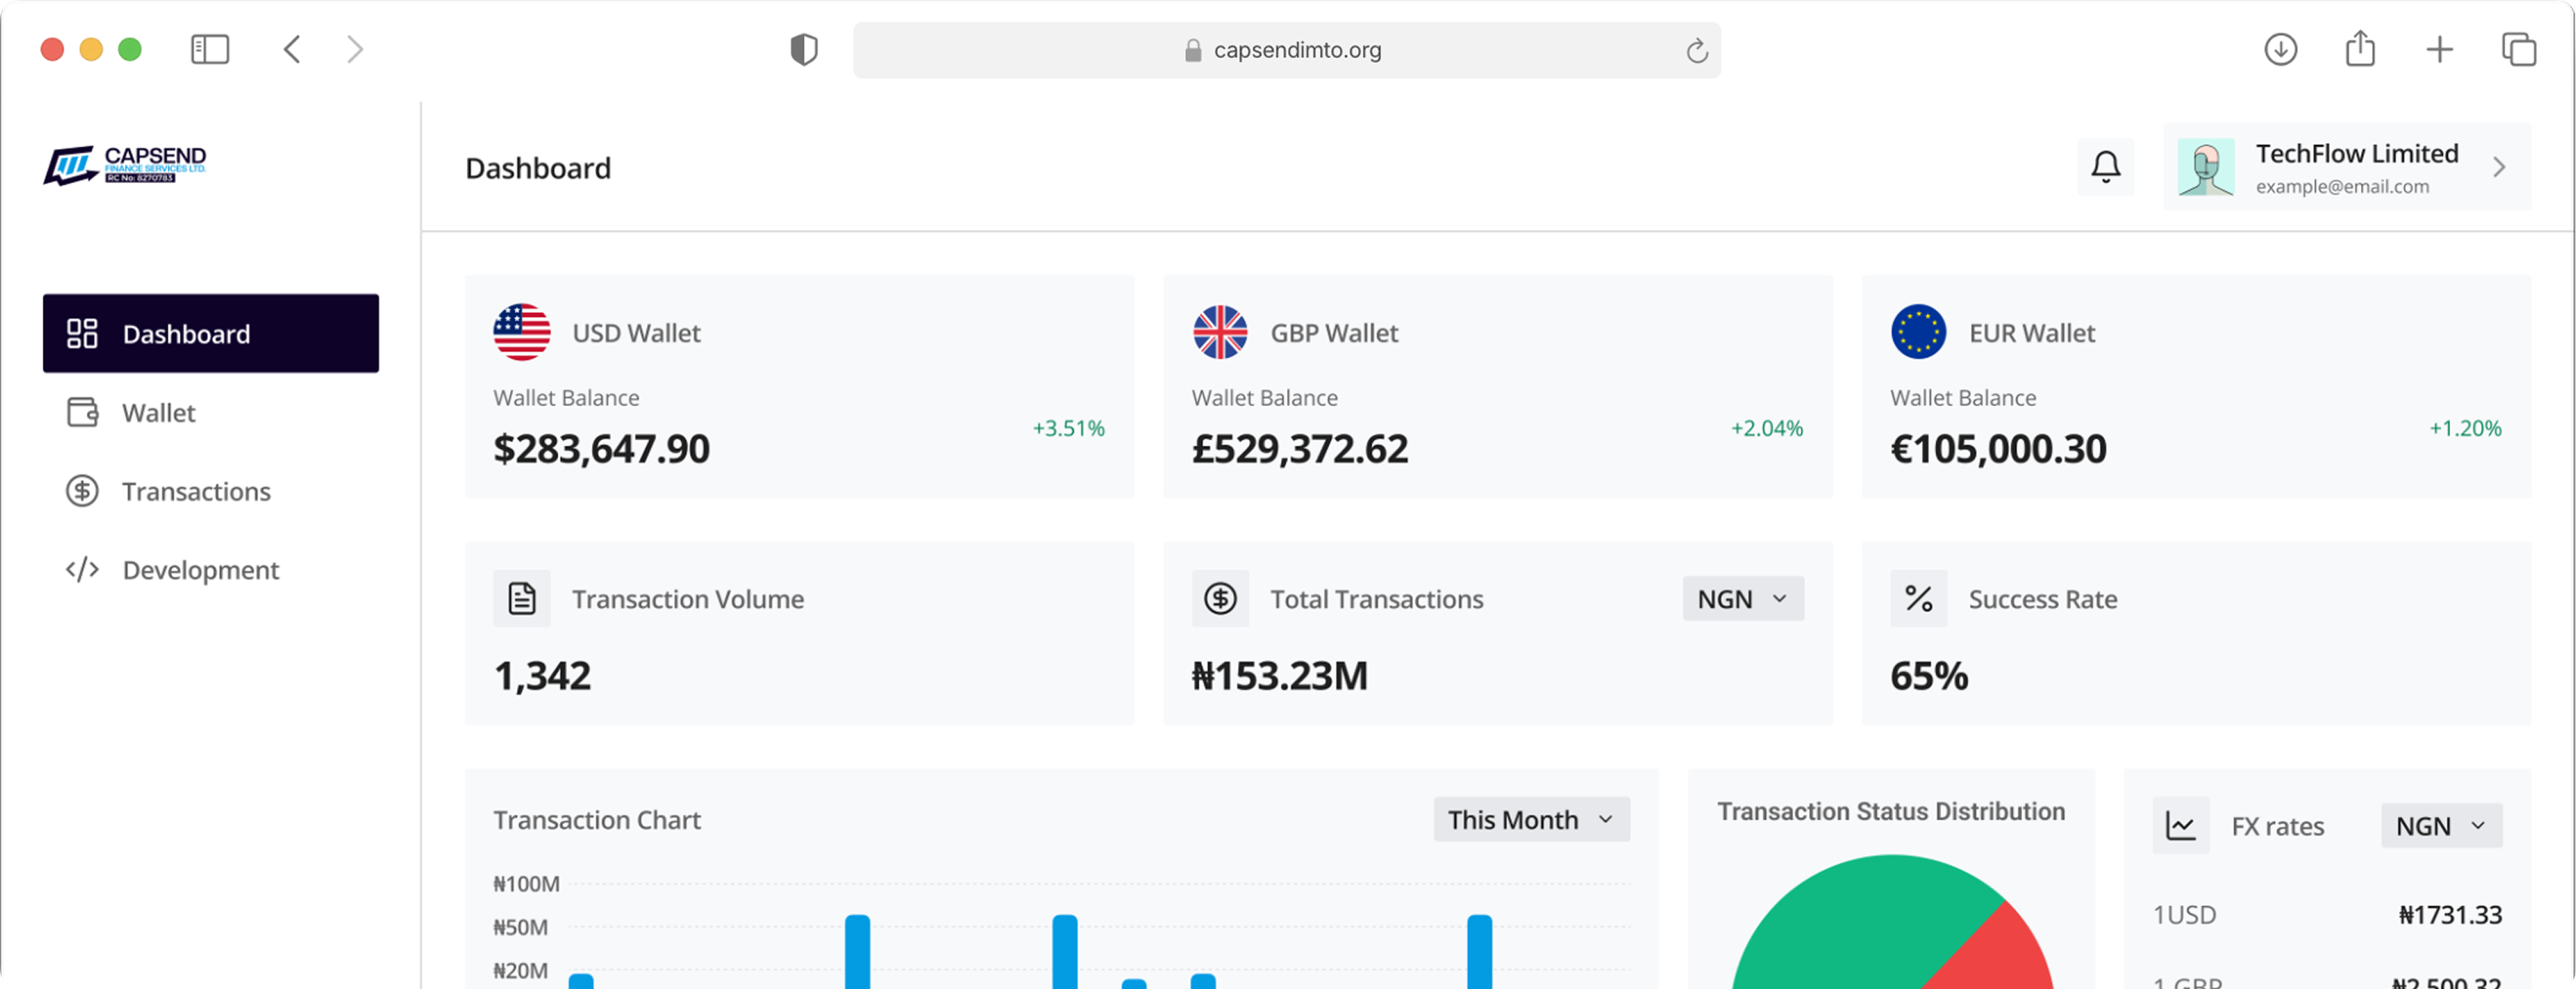The image size is (2576, 989).
Task: Expand the This Month chart dropdown
Action: [1531, 819]
